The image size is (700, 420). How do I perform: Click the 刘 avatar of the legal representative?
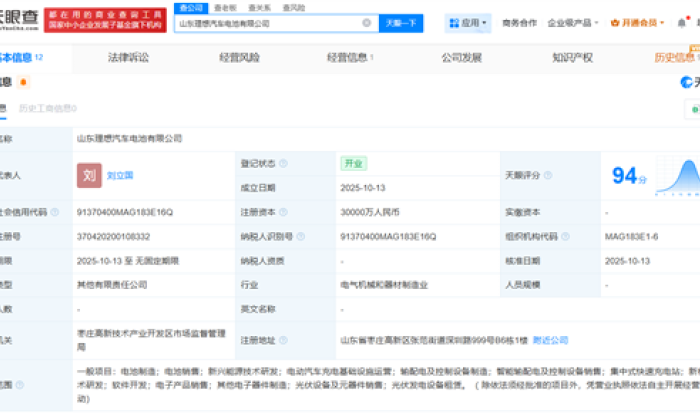coord(89,174)
